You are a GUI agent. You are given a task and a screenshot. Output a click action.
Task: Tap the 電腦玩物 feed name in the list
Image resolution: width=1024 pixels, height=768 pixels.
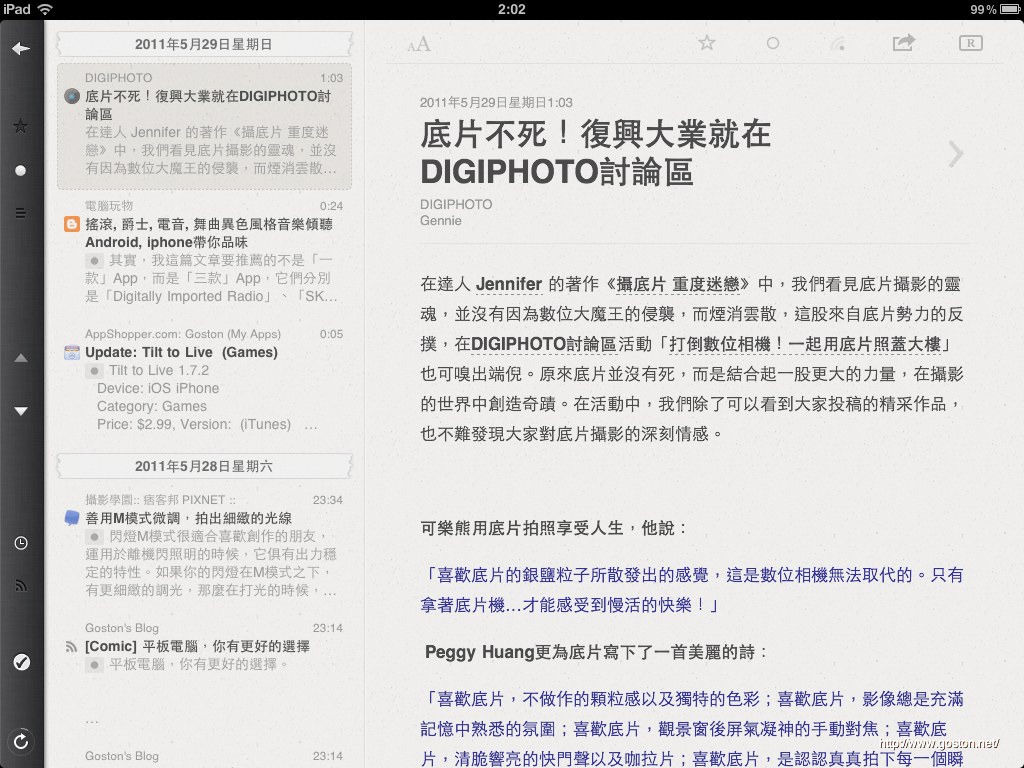[x=109, y=206]
